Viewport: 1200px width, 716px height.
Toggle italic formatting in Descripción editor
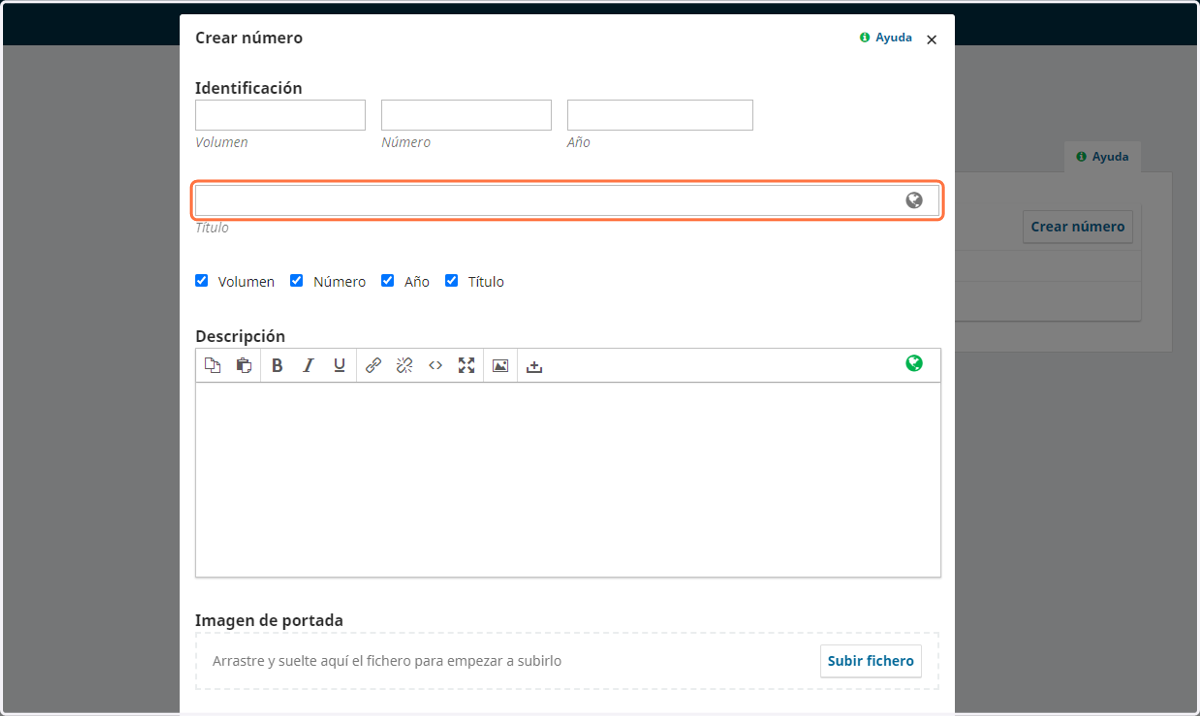308,366
